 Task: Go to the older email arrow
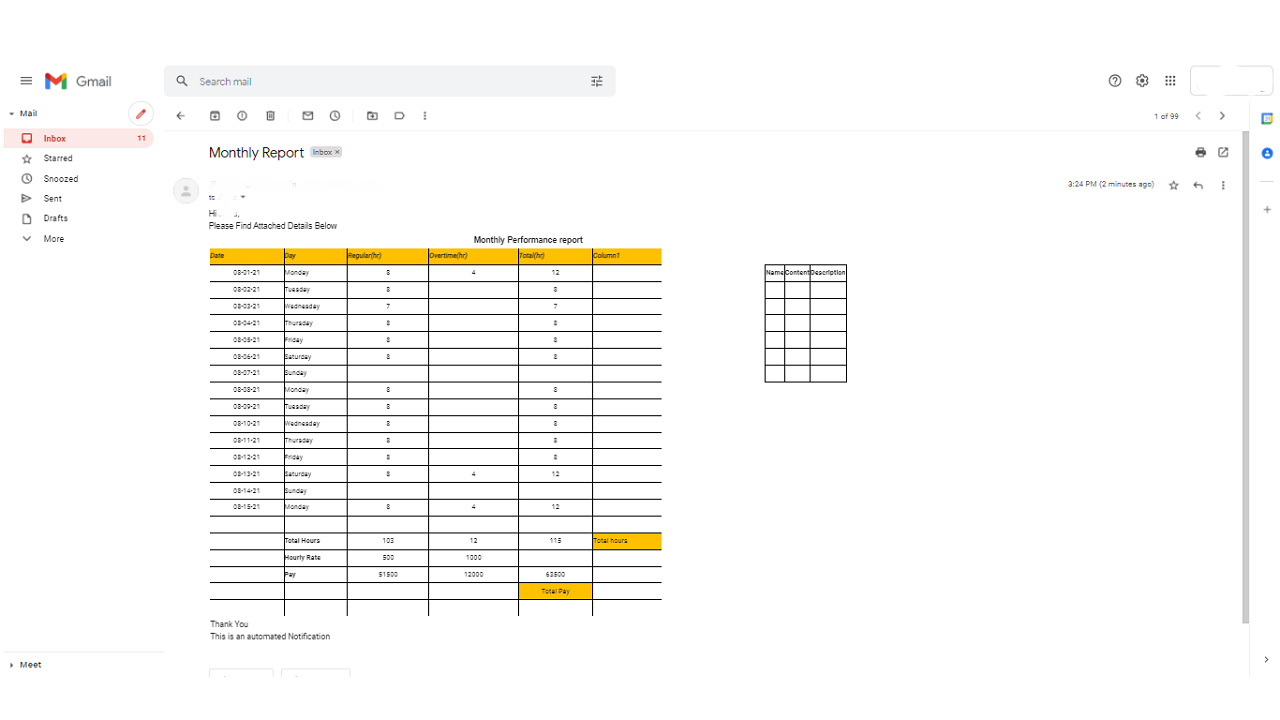(1222, 116)
